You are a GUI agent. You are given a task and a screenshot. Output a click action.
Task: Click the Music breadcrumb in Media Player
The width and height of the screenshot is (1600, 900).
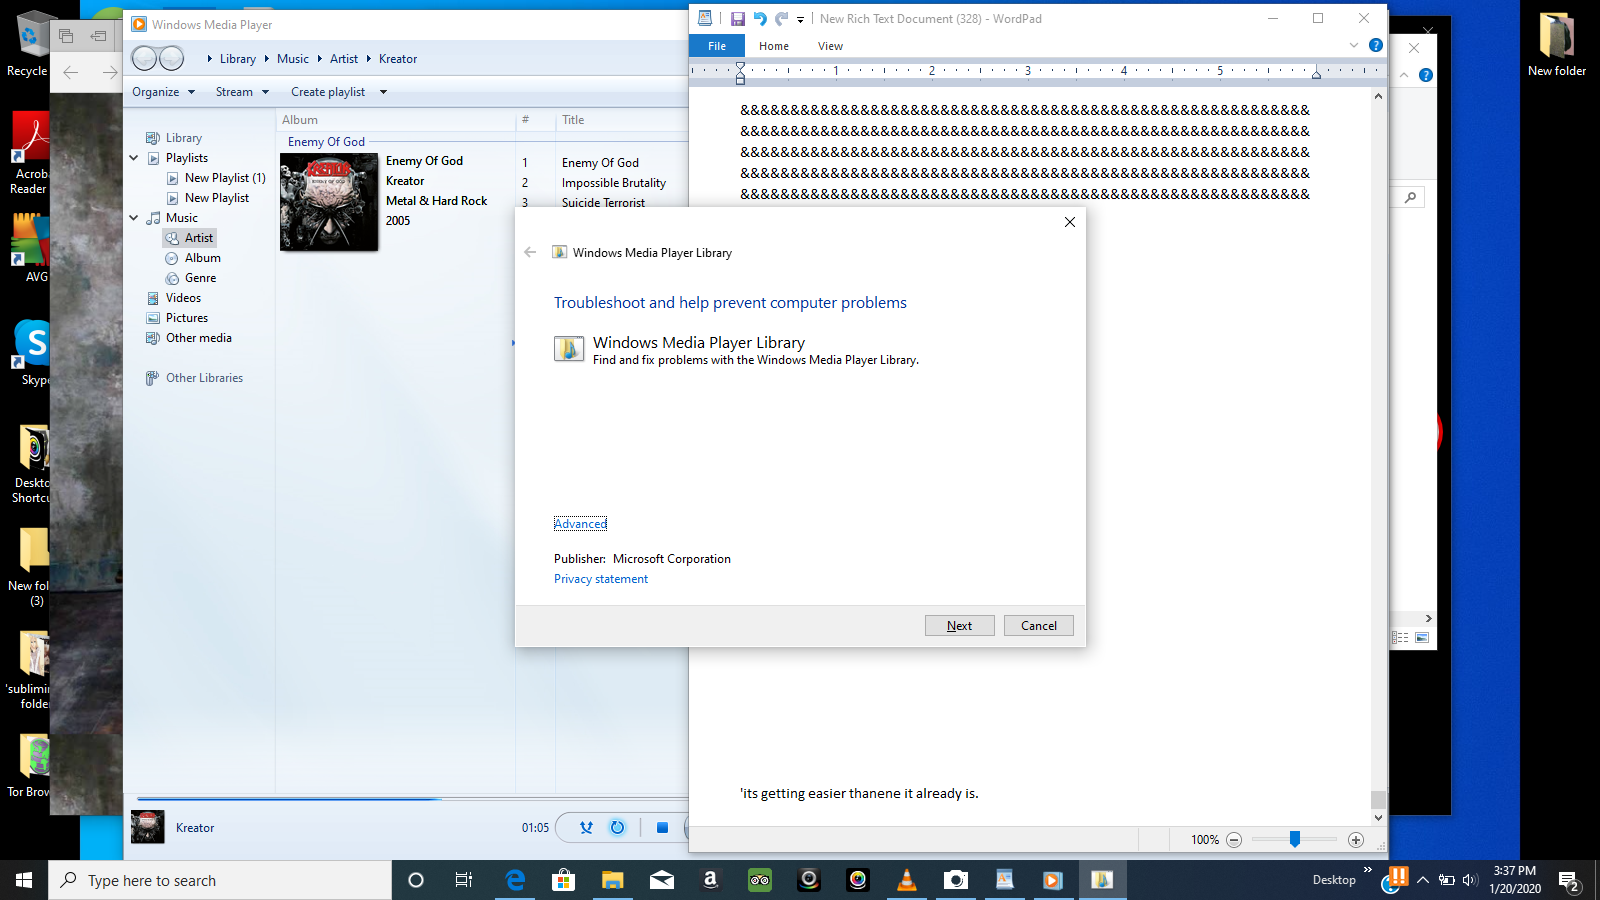(x=293, y=59)
